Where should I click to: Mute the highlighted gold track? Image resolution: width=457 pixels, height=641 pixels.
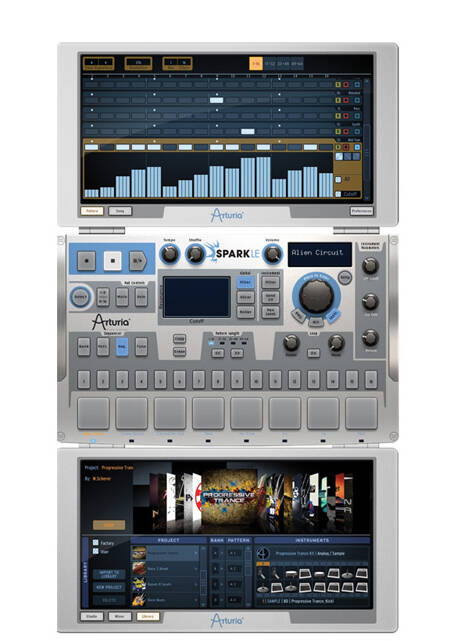[346, 147]
